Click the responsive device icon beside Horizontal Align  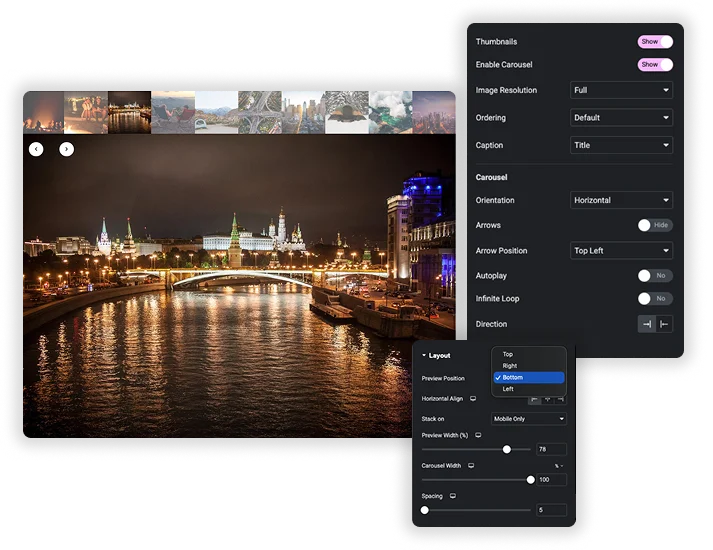(x=473, y=399)
